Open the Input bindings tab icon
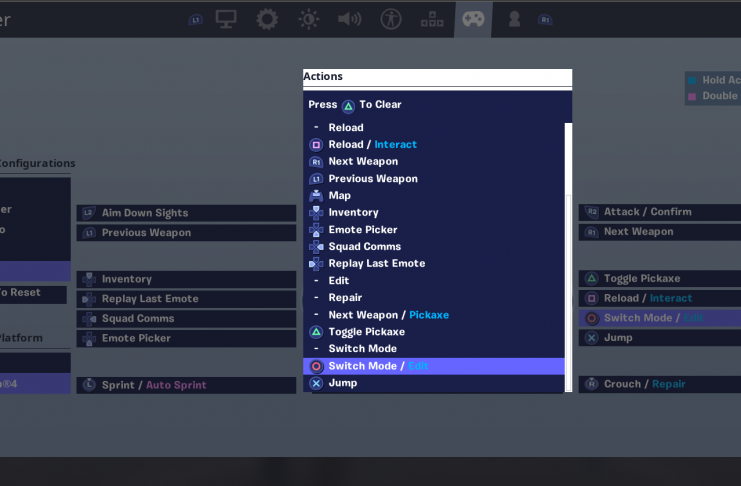 [432, 19]
